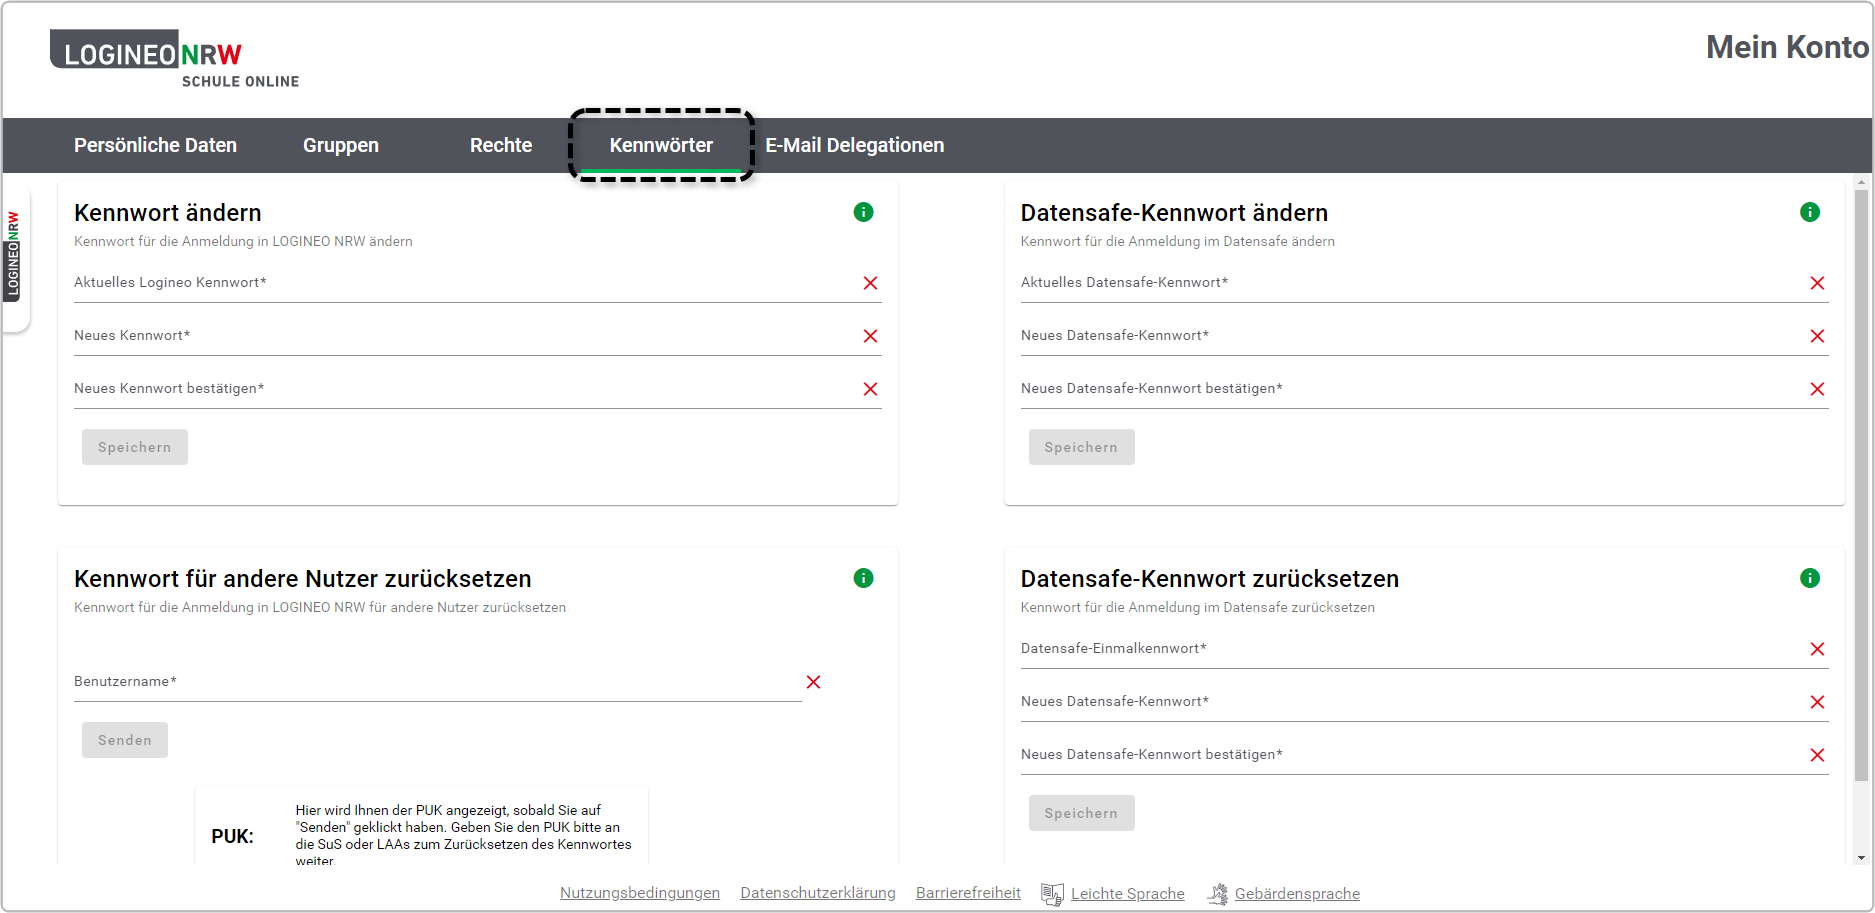Open the Gebärdensprache link
1875x913 pixels.
point(1297,894)
